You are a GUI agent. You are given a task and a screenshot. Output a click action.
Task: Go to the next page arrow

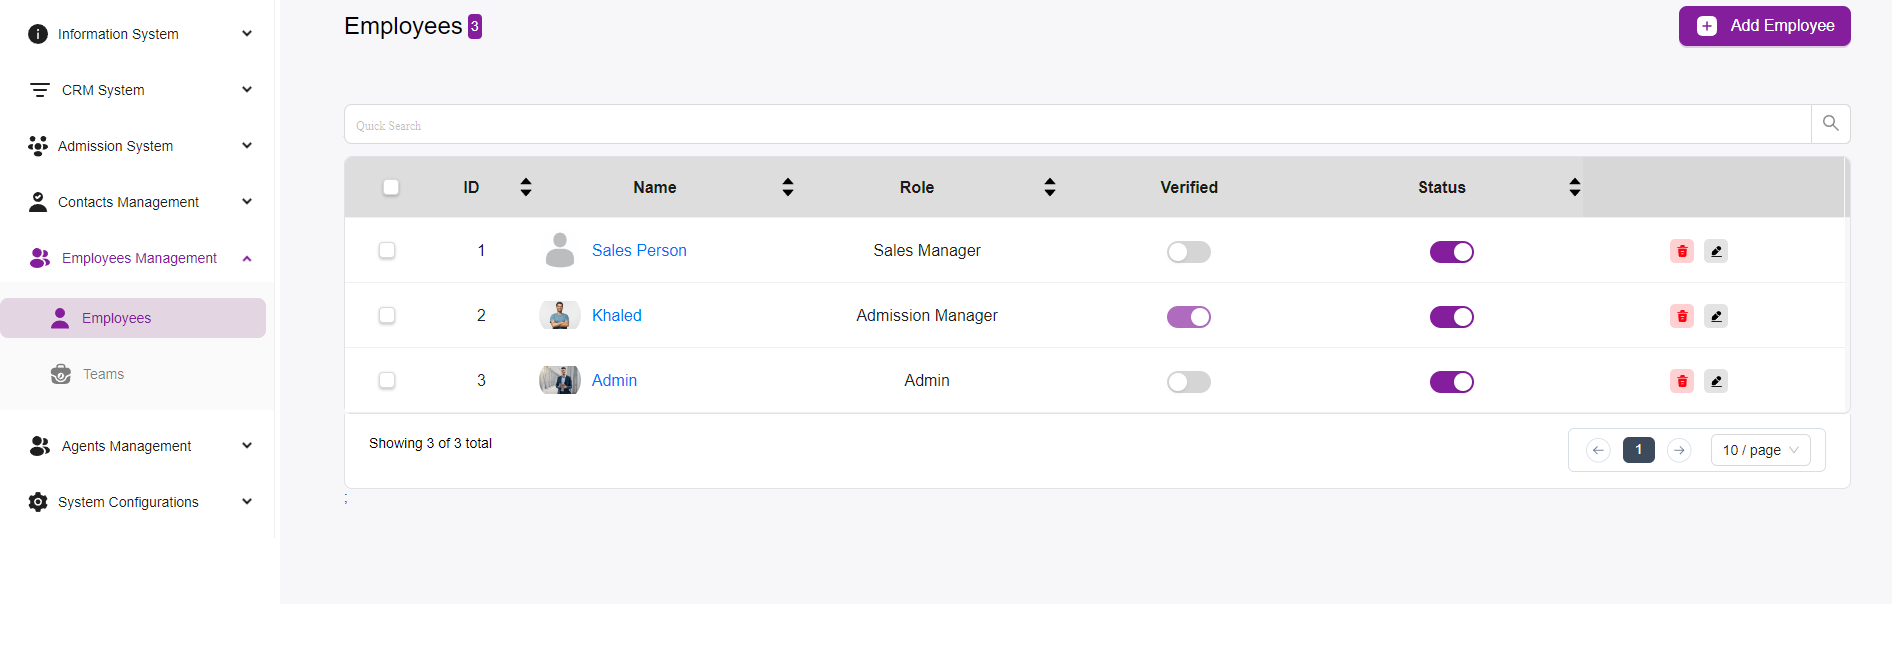click(1679, 450)
